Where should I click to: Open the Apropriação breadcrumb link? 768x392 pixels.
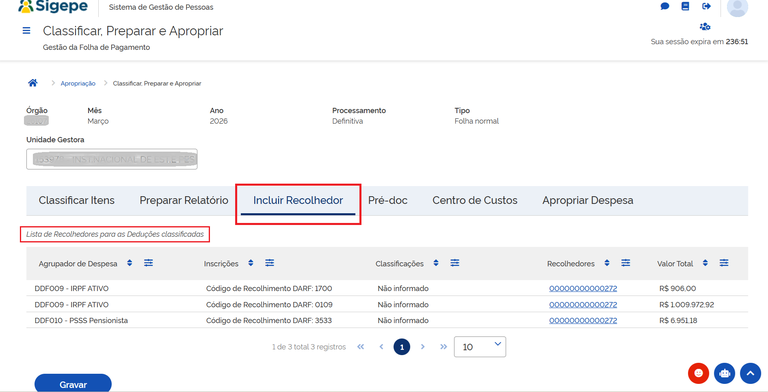coord(78,83)
